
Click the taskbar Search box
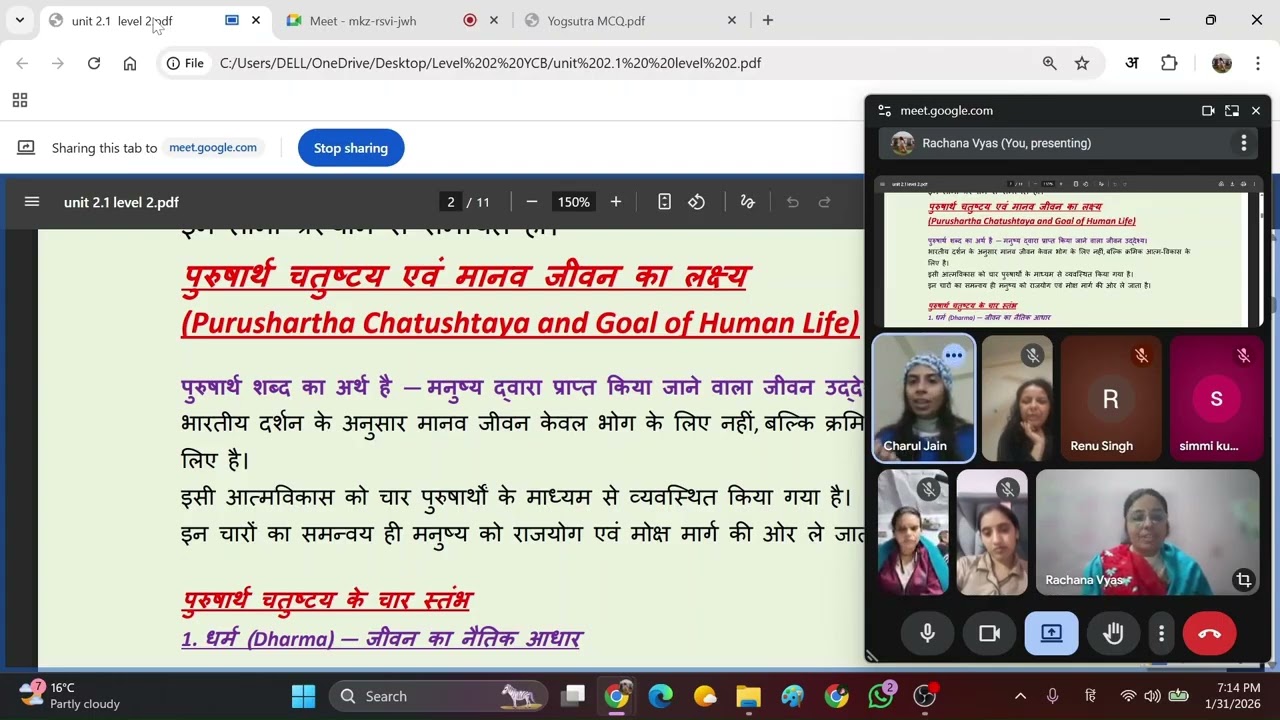(438, 696)
